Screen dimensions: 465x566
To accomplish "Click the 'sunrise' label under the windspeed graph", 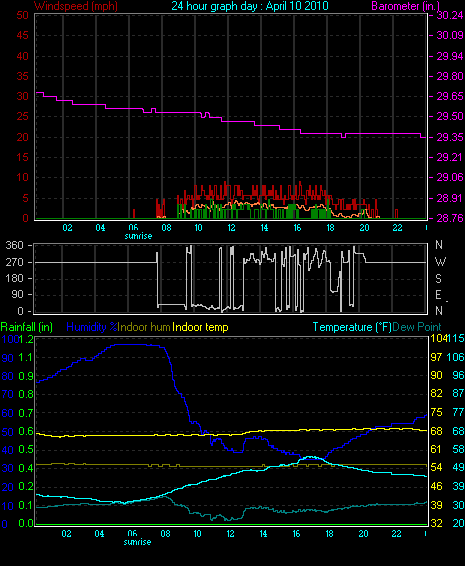I will pos(138,236).
